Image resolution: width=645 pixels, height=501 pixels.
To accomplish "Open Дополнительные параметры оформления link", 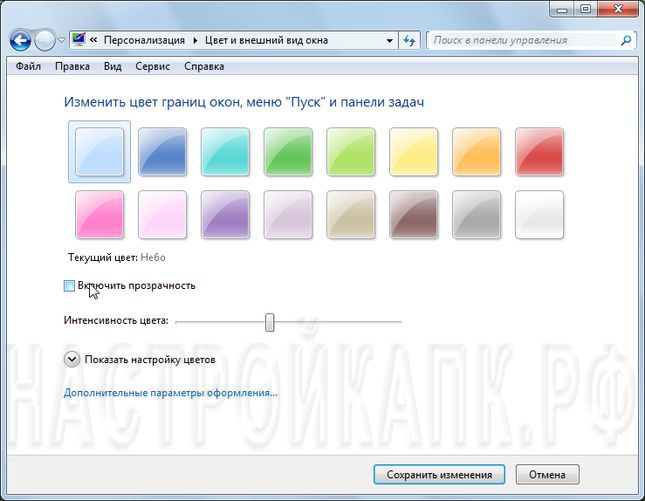I will tap(171, 393).
